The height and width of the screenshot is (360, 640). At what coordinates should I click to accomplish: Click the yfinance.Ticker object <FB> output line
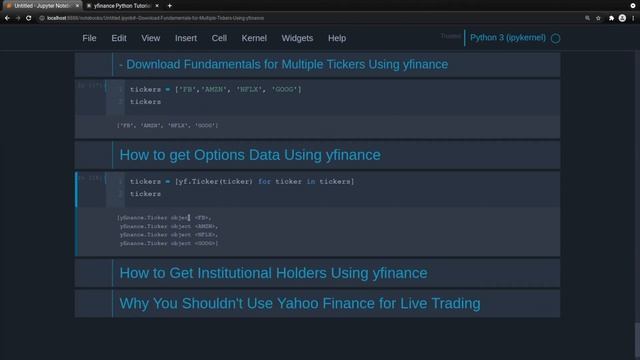pyautogui.click(x=164, y=218)
